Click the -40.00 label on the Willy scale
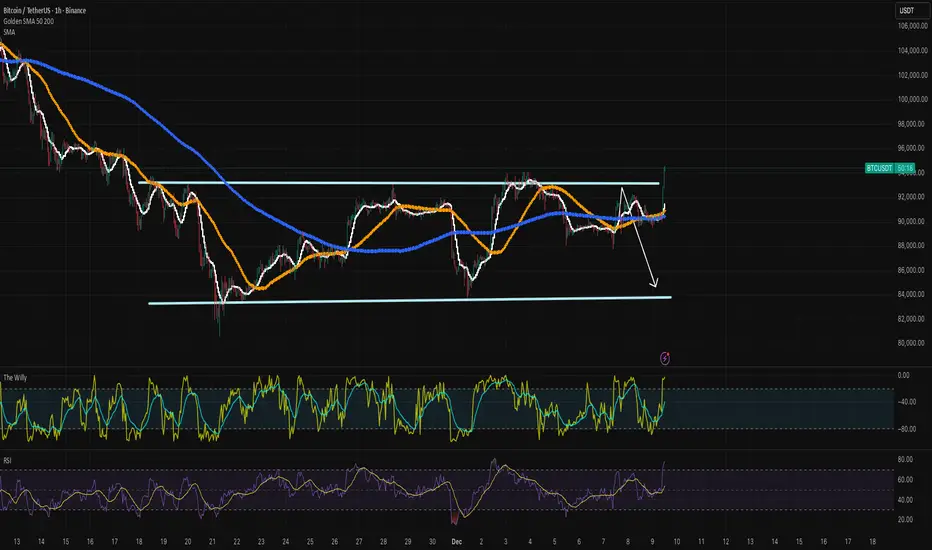 coord(906,402)
